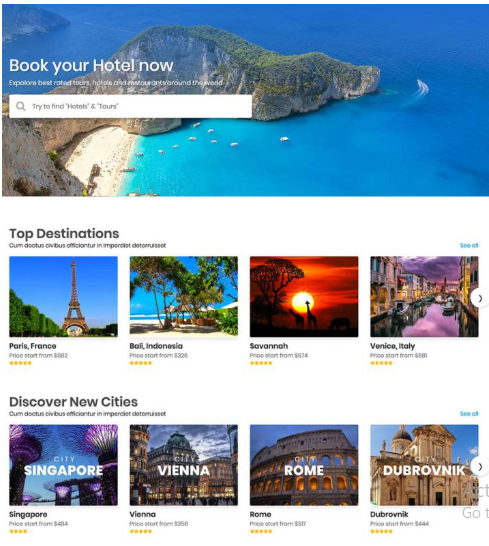Image resolution: width=489 pixels, height=546 pixels.
Task: Click the star rating under Savannah
Action: tap(261, 363)
